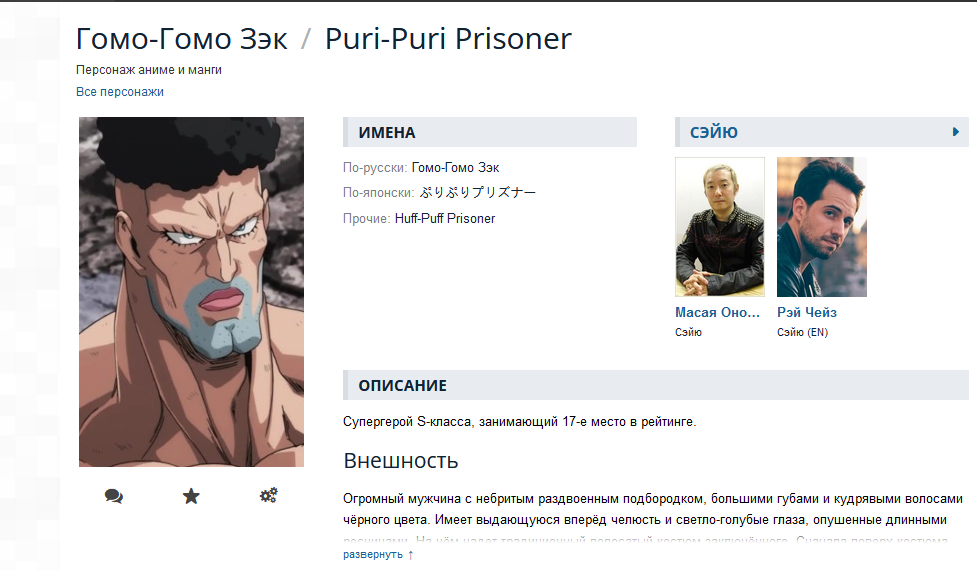Screen dimensions: 977x571
Task: Open the gears edit icon below poster
Action: point(269,496)
